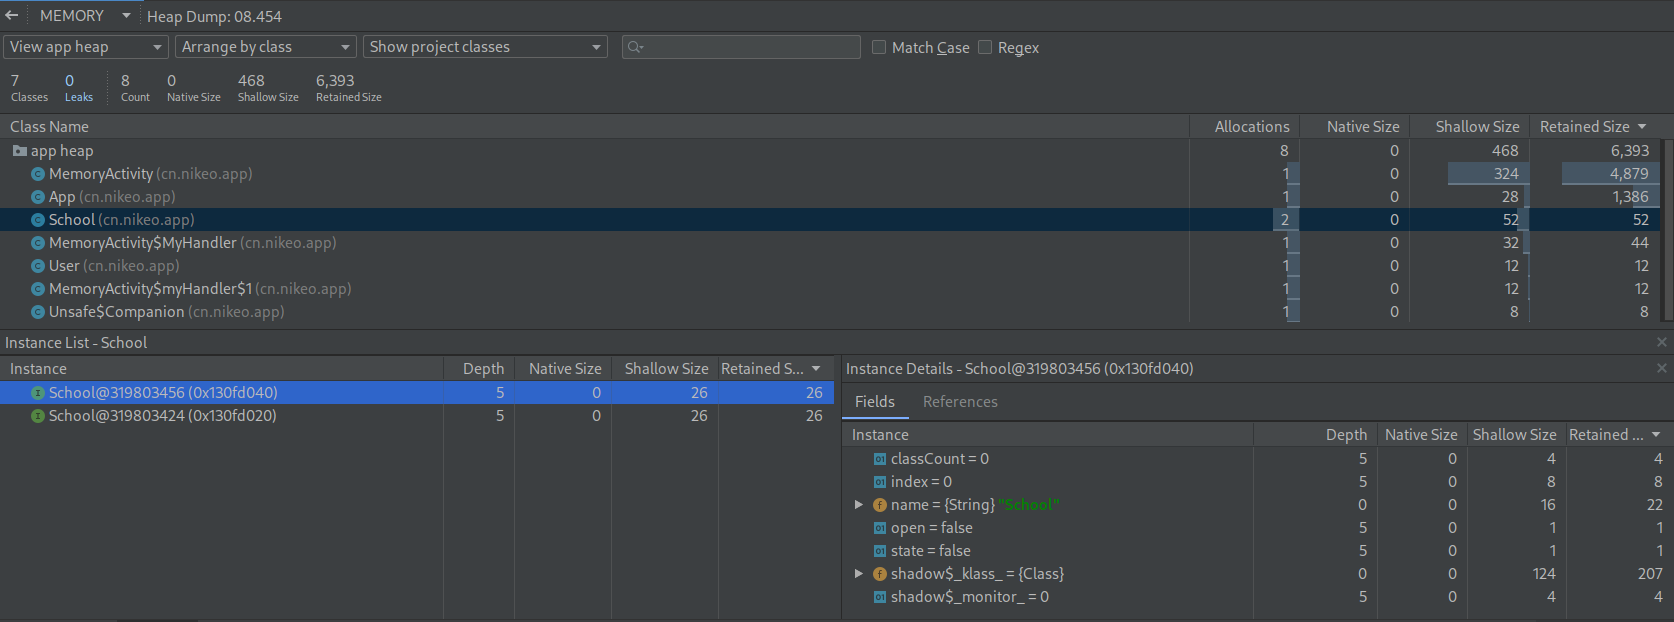The width and height of the screenshot is (1674, 622).
Task: Open the View app heap dropdown
Action: pos(86,47)
